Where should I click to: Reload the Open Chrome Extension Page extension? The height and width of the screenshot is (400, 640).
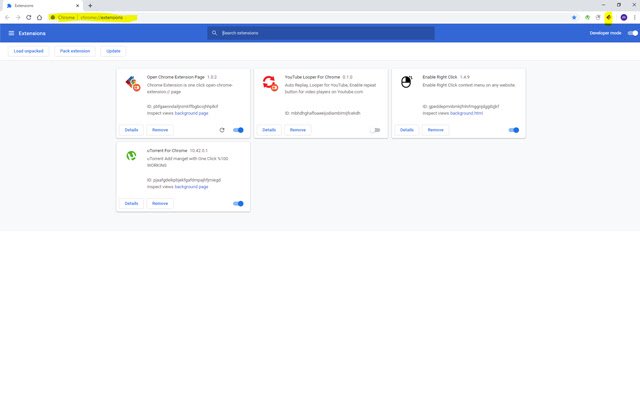[222, 130]
